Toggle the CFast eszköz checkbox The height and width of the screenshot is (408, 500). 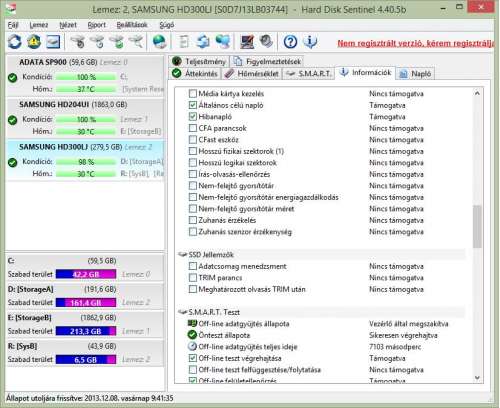tap(193, 139)
